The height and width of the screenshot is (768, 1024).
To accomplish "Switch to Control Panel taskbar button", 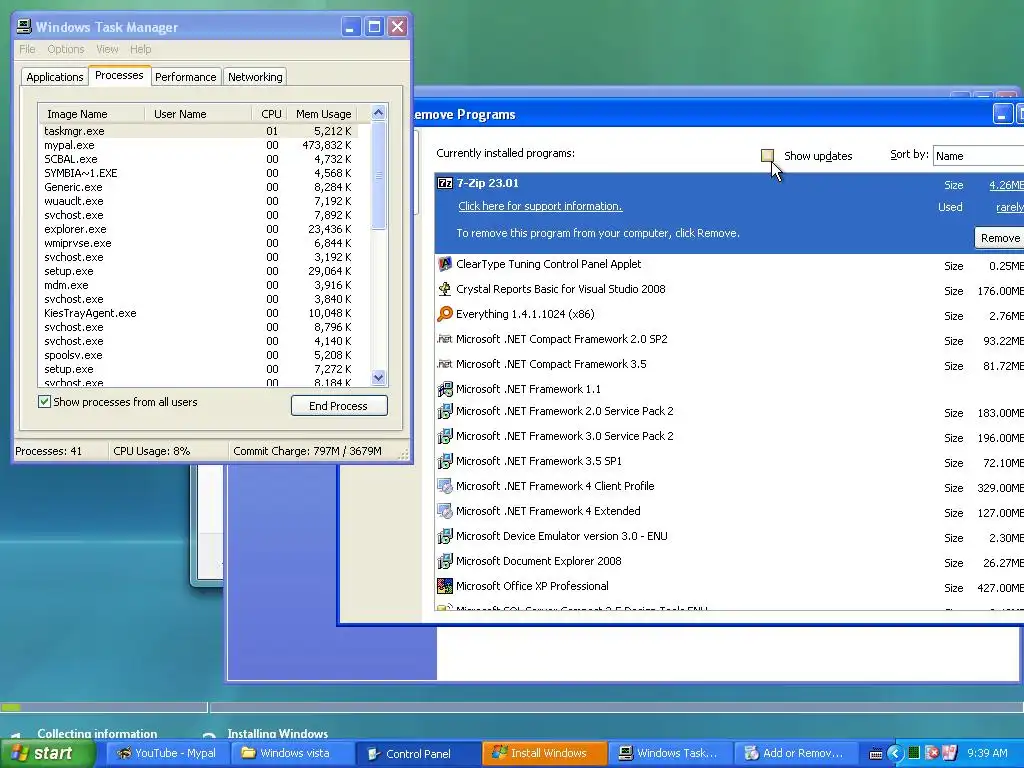I will point(418,754).
